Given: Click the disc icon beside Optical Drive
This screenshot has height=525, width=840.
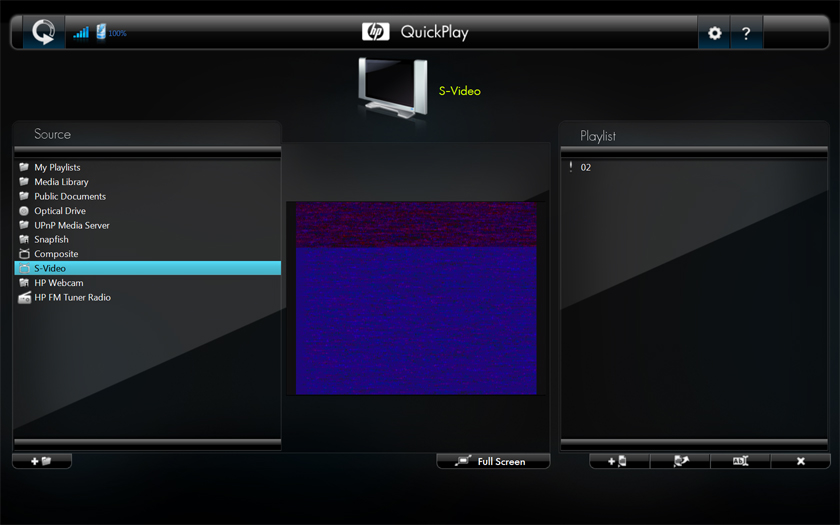Looking at the screenshot, I should coord(24,211).
